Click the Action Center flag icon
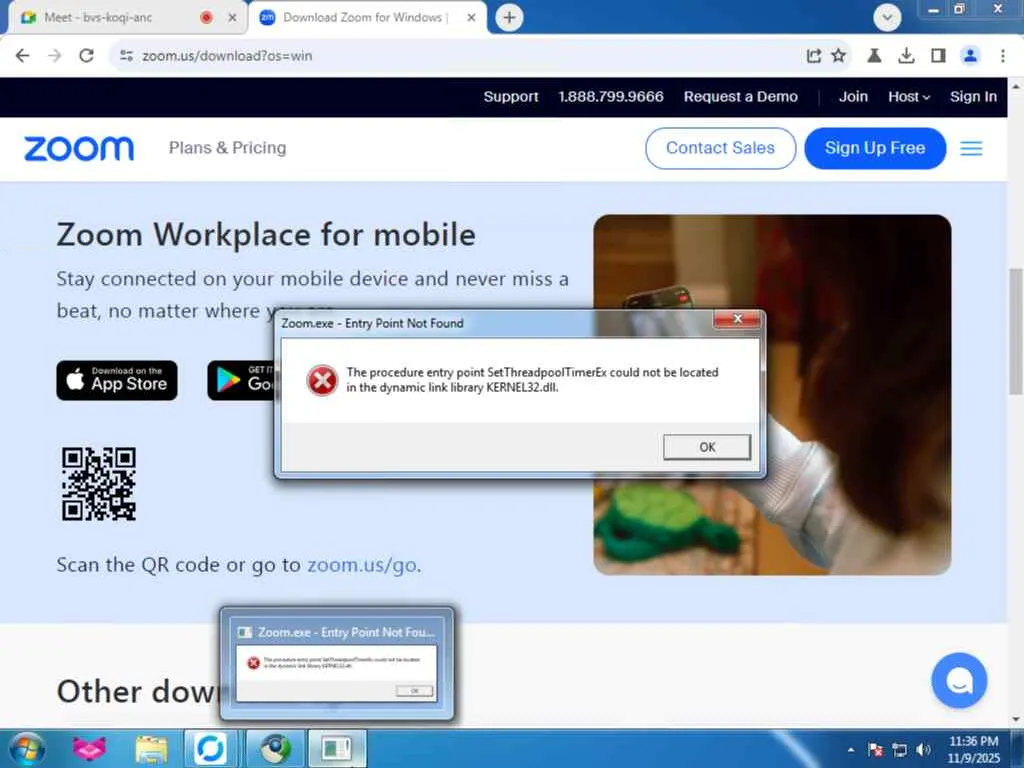This screenshot has height=768, width=1024. click(x=875, y=750)
